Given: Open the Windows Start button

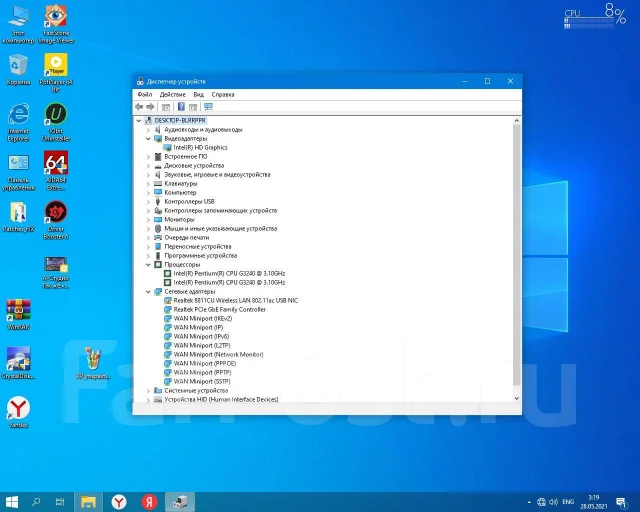Looking at the screenshot, I should (x=12, y=502).
